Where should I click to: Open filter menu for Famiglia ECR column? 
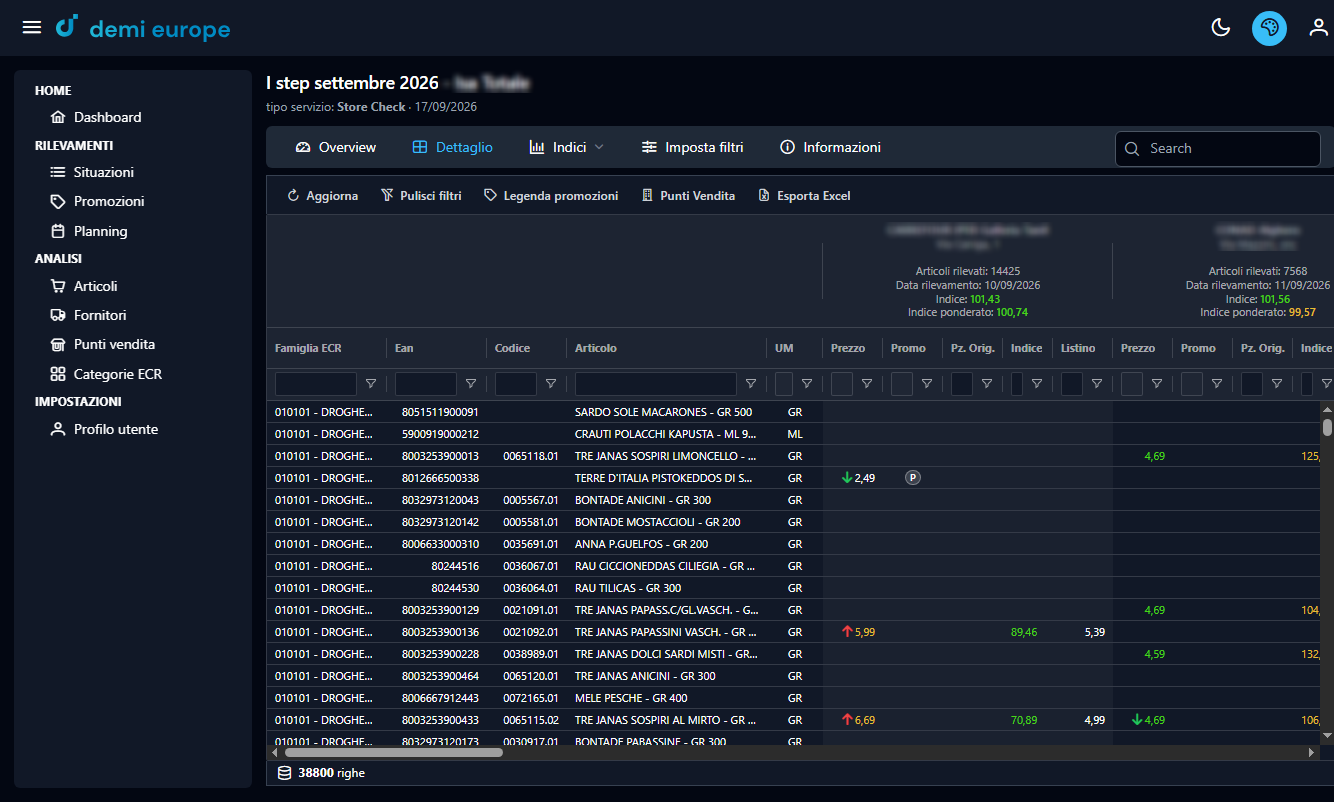(x=371, y=383)
